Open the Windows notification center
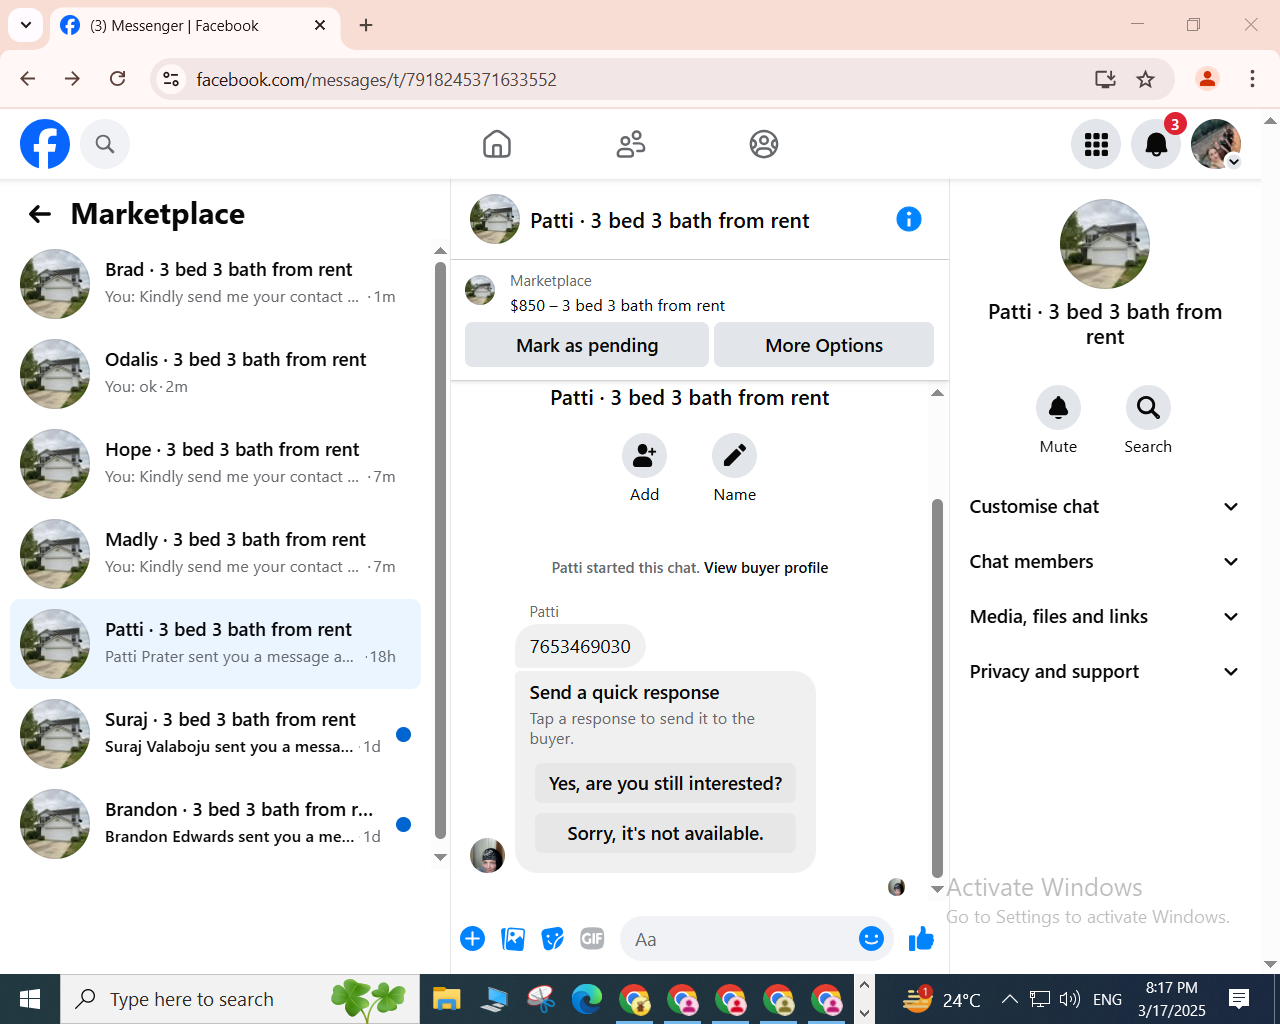 (1239, 999)
